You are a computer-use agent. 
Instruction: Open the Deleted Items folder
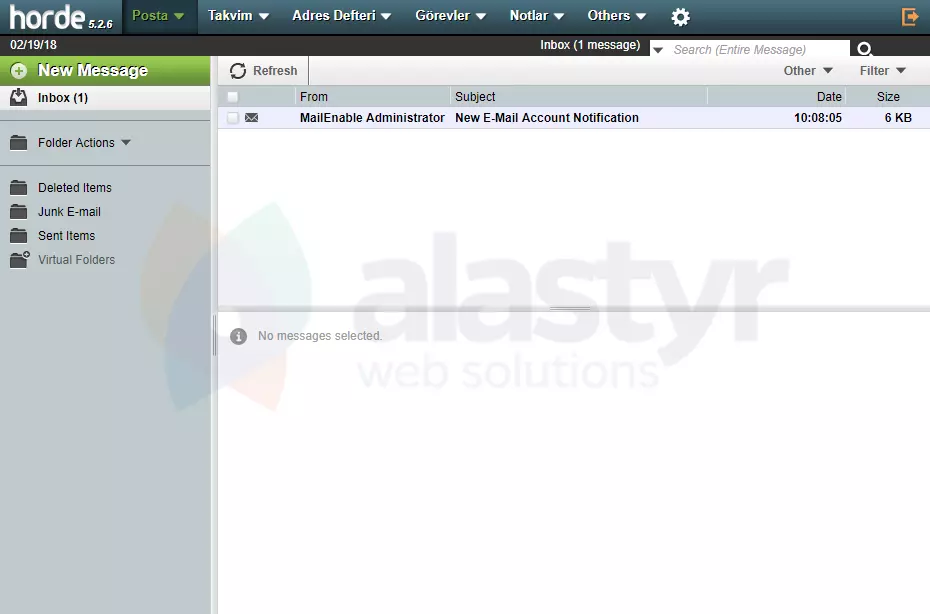pyautogui.click(x=75, y=187)
